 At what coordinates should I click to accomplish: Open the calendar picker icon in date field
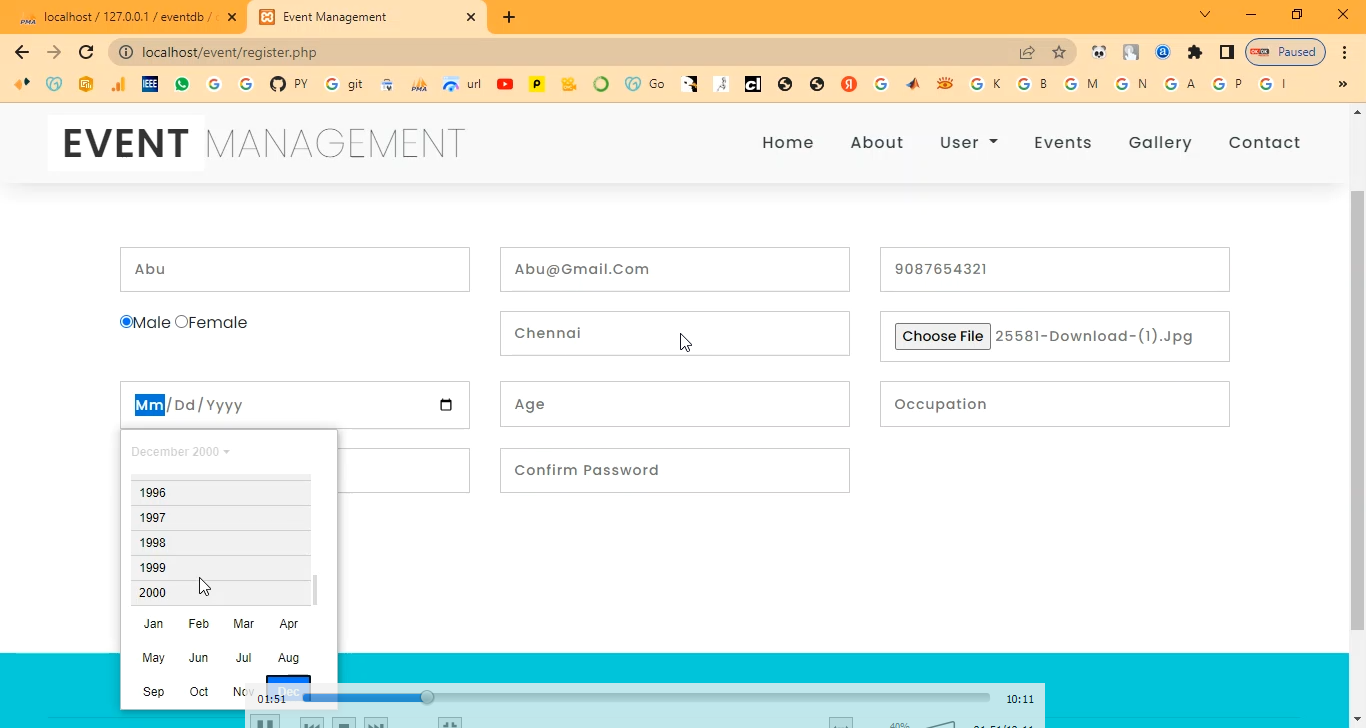point(446,405)
